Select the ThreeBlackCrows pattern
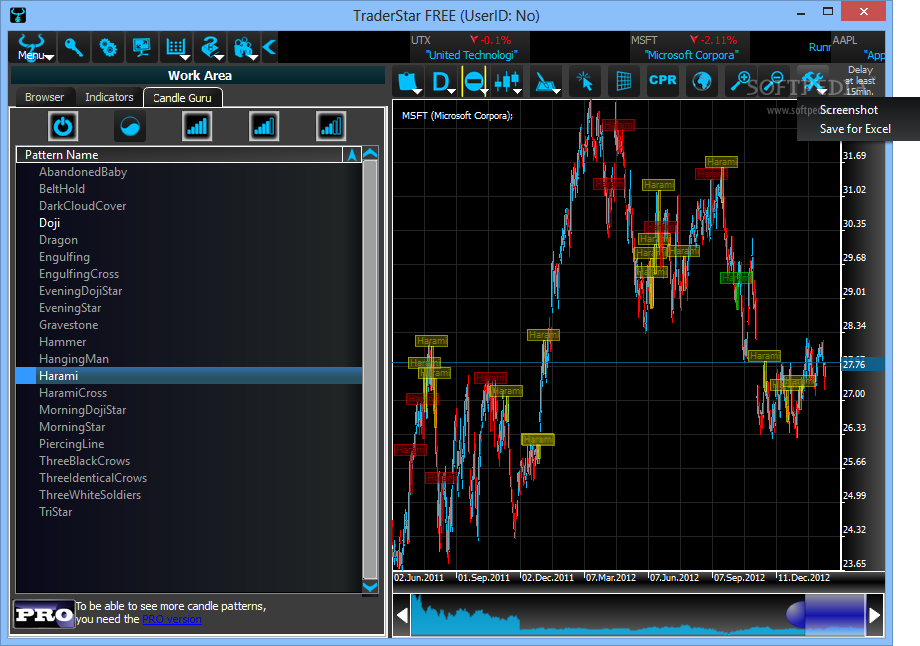This screenshot has height=646, width=920. point(189,461)
